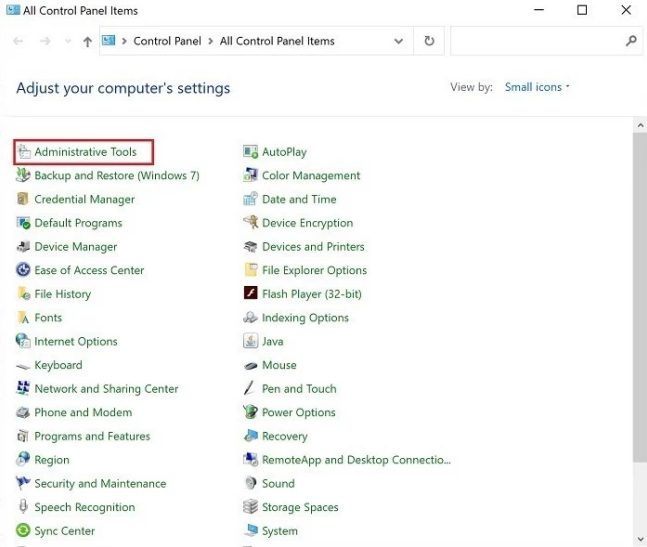
Task: Open RemoteApp and Desktop Connections link
Action: pos(357,460)
